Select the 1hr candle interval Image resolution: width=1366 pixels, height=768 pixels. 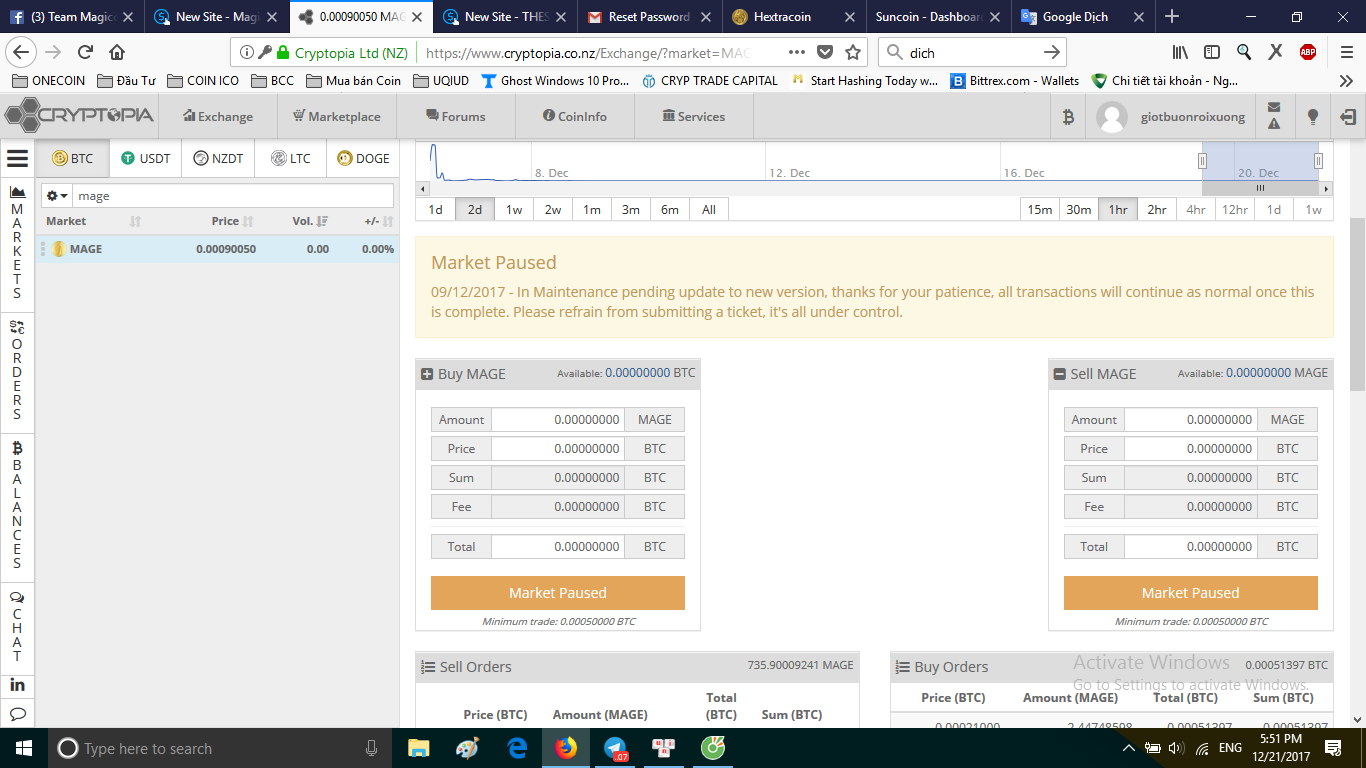coord(1118,209)
